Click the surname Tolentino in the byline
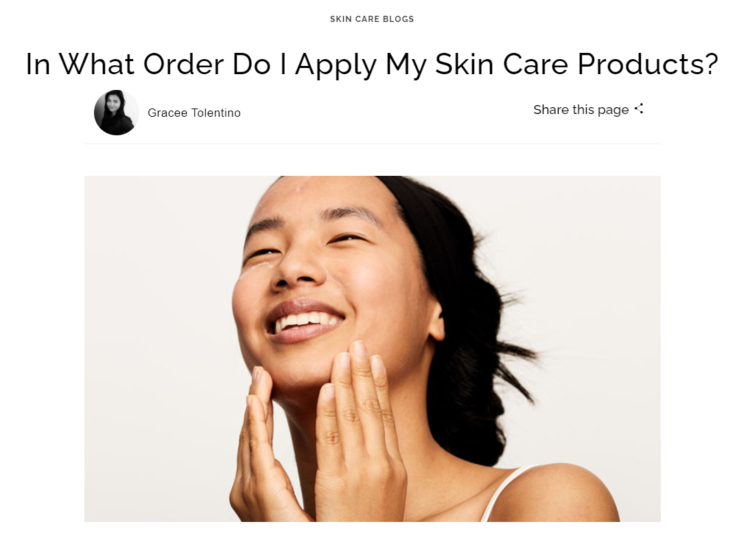 coord(216,113)
